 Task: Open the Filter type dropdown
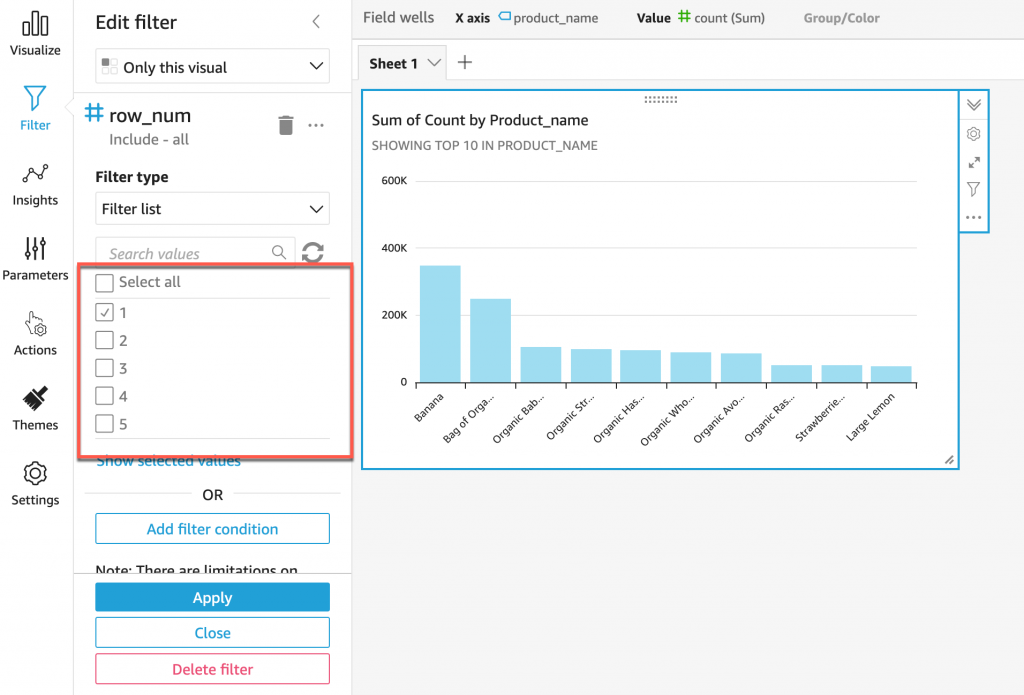(212, 209)
